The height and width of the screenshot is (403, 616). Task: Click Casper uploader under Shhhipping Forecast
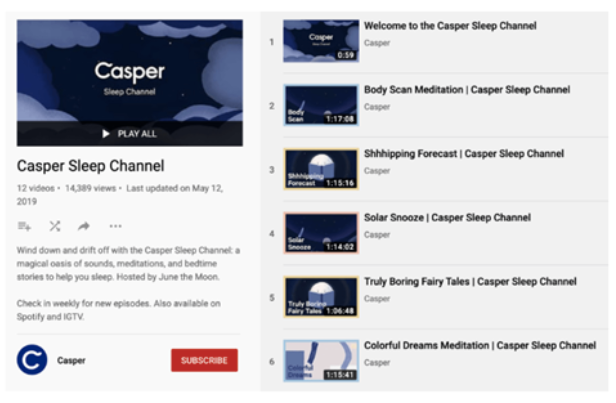tap(377, 171)
